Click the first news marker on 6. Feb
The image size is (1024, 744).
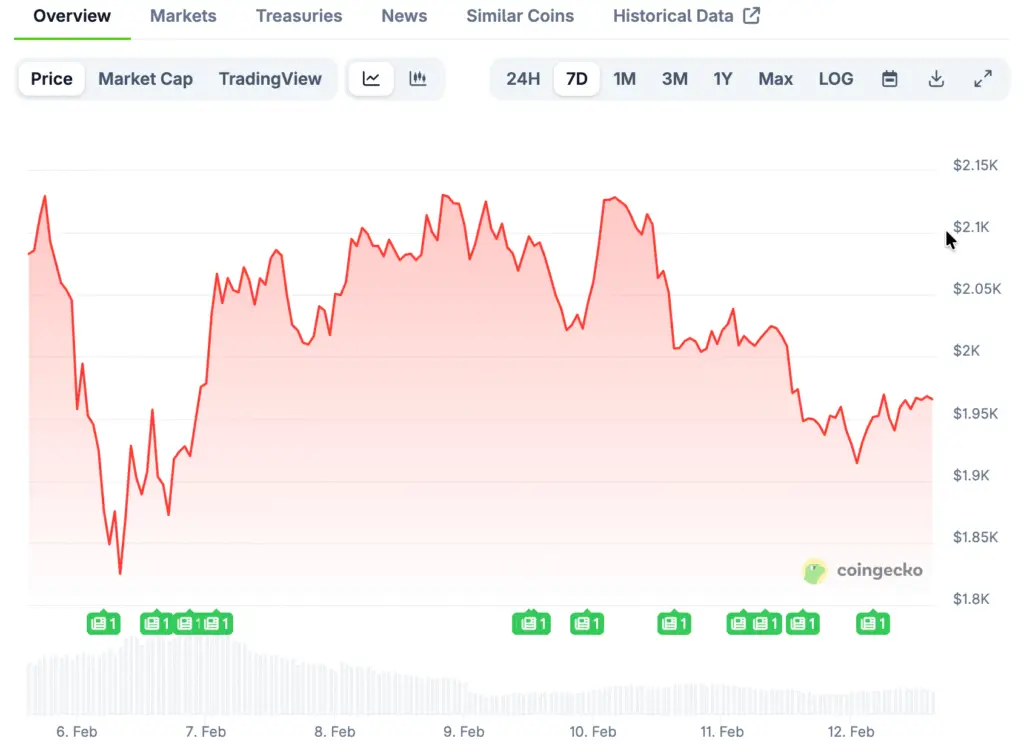(104, 624)
